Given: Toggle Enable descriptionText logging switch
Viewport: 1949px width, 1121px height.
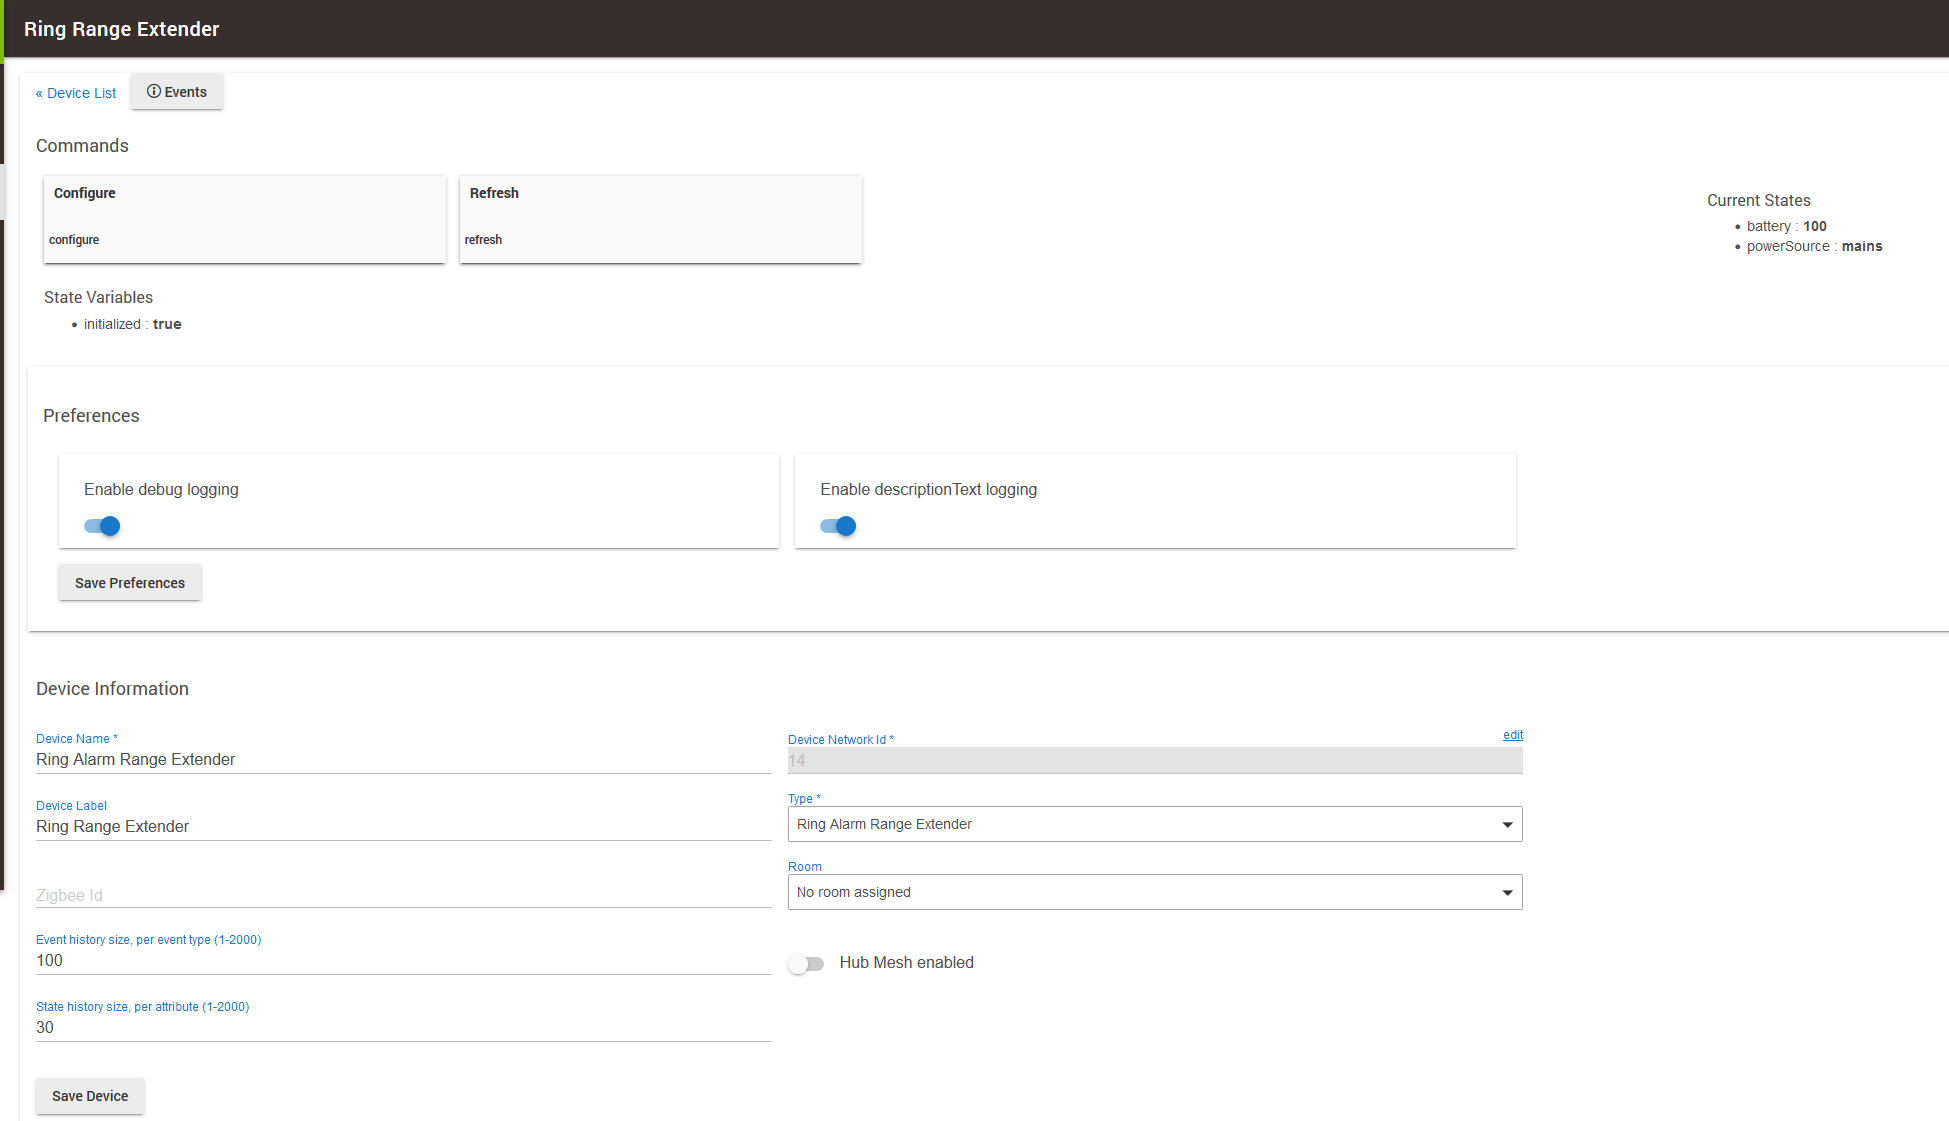Looking at the screenshot, I should [x=838, y=526].
